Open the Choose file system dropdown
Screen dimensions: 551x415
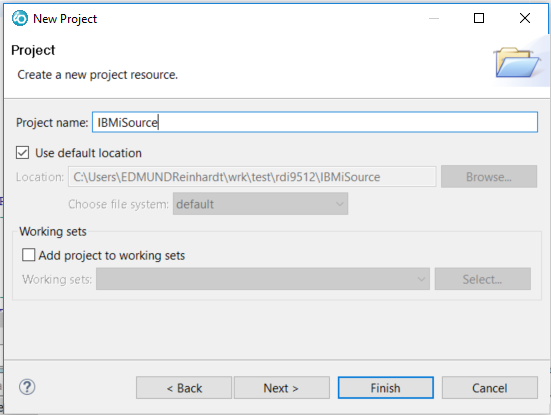coord(260,204)
